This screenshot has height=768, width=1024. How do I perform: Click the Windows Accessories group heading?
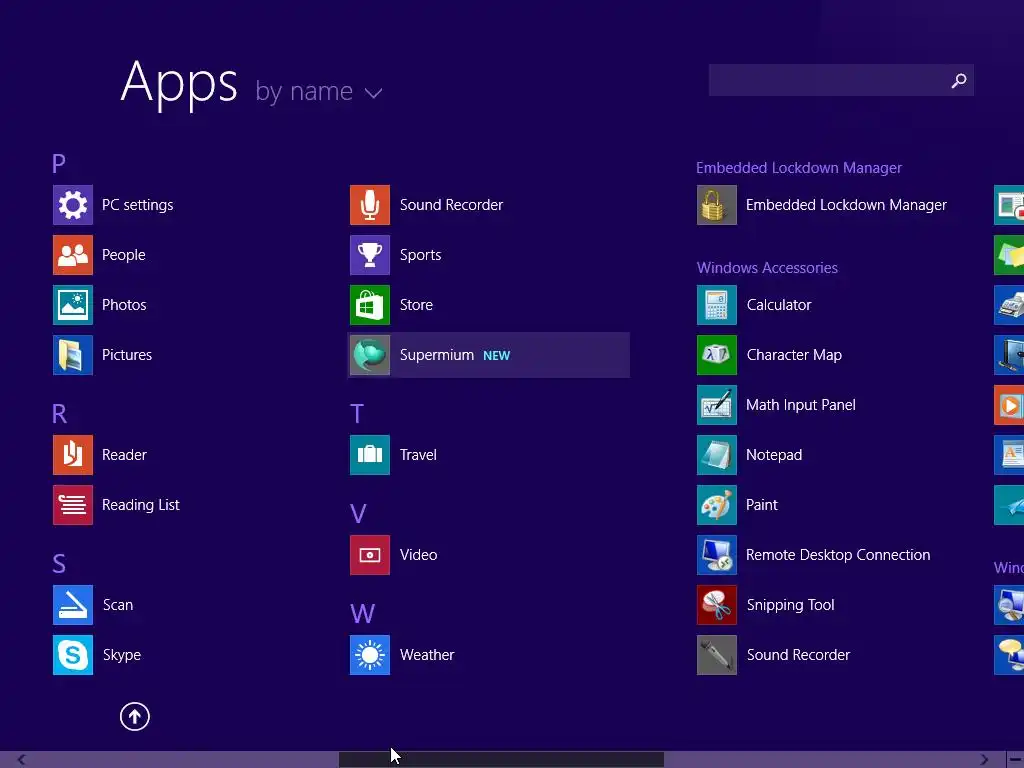coord(767,268)
